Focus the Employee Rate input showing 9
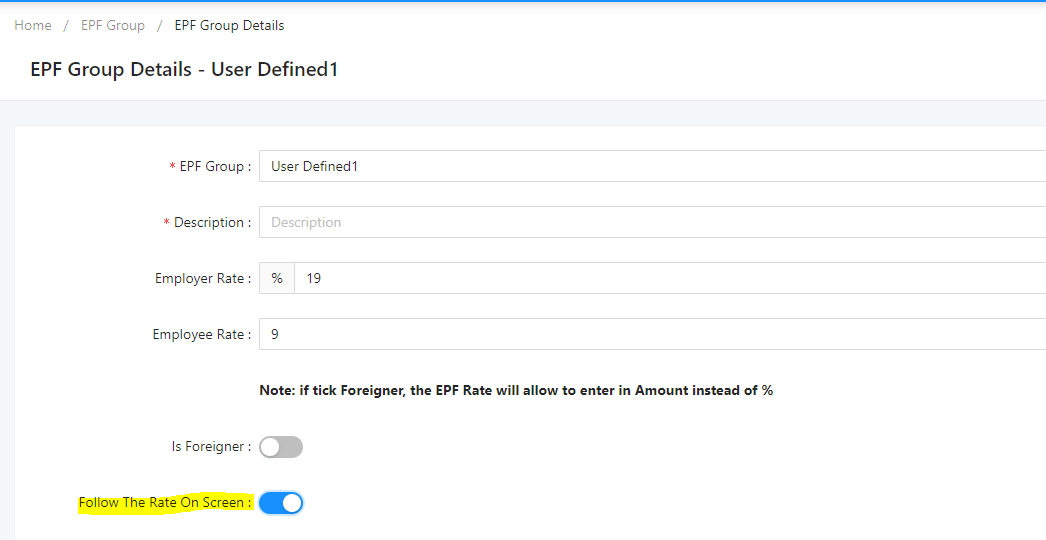This screenshot has height=540, width=1046. (x=652, y=334)
